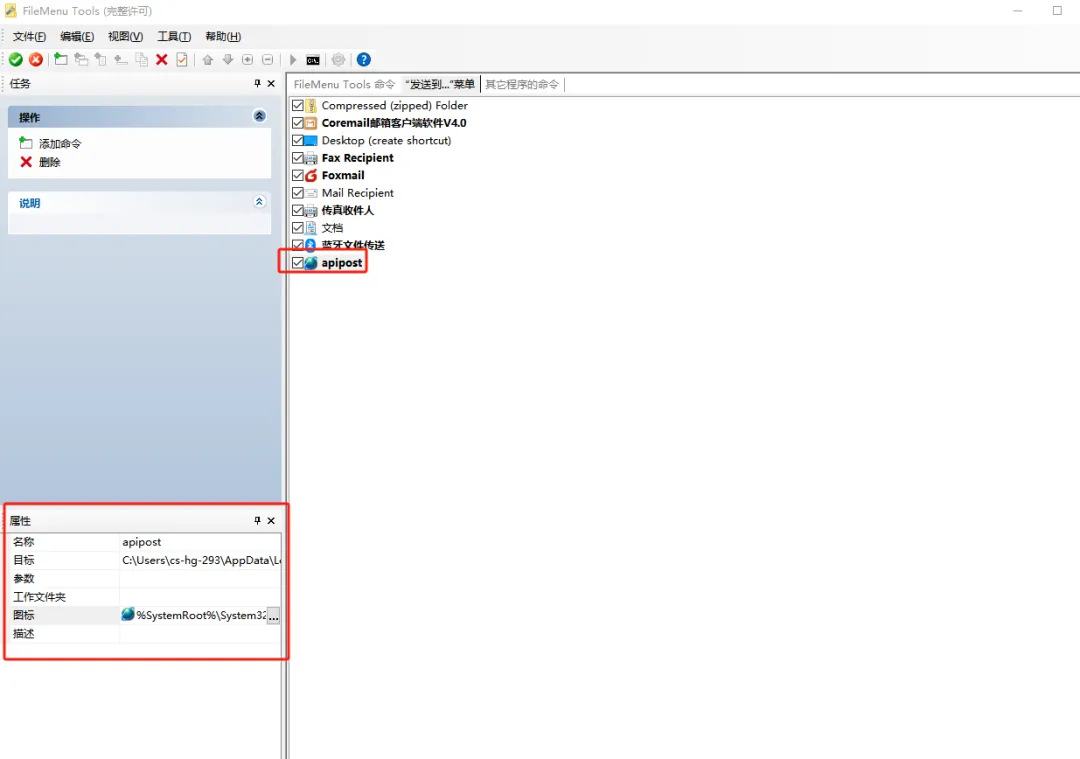This screenshot has width=1080, height=759.
Task: Open help via the blue question mark icon
Action: [x=363, y=59]
